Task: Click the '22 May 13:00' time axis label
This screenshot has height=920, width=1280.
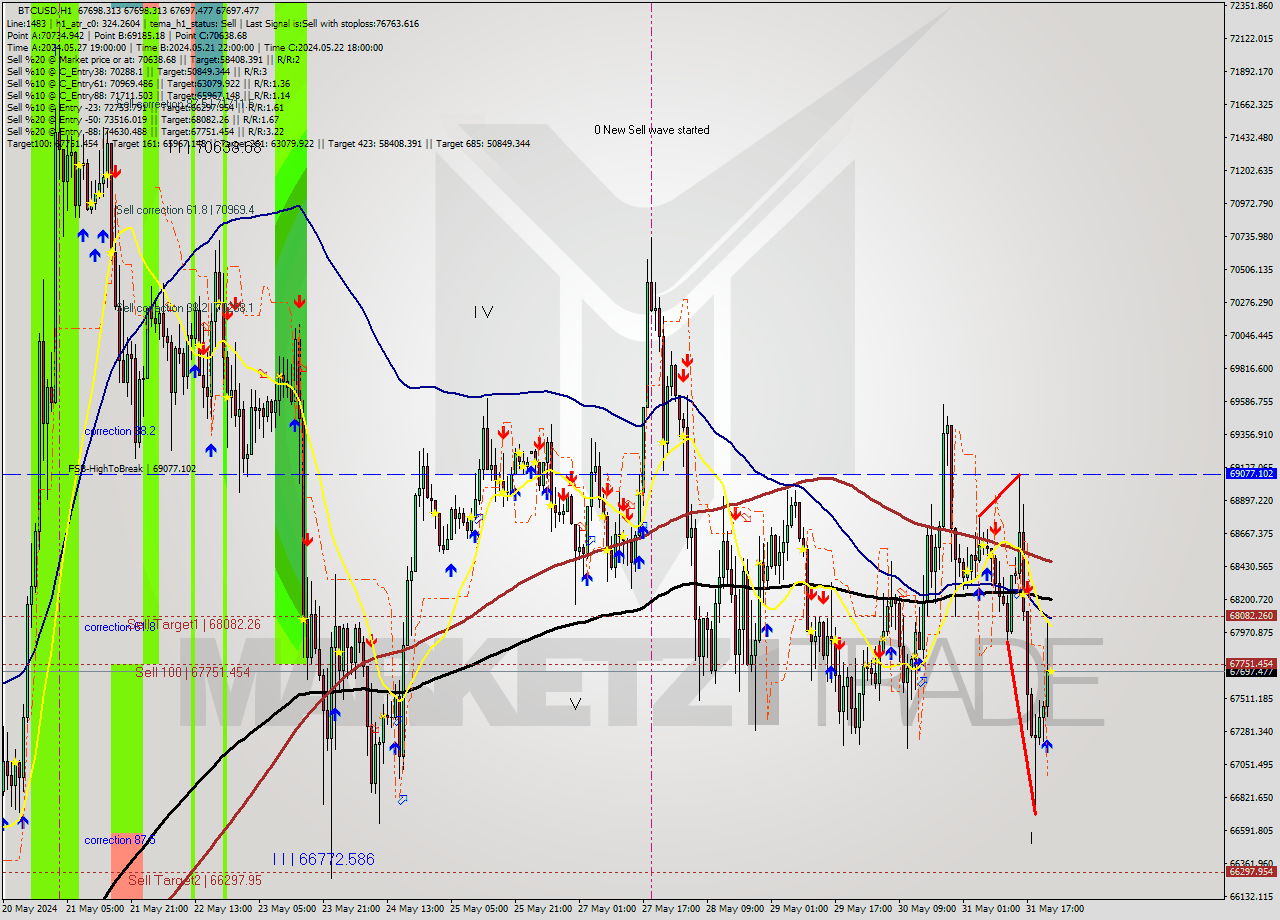Action: [x=223, y=909]
